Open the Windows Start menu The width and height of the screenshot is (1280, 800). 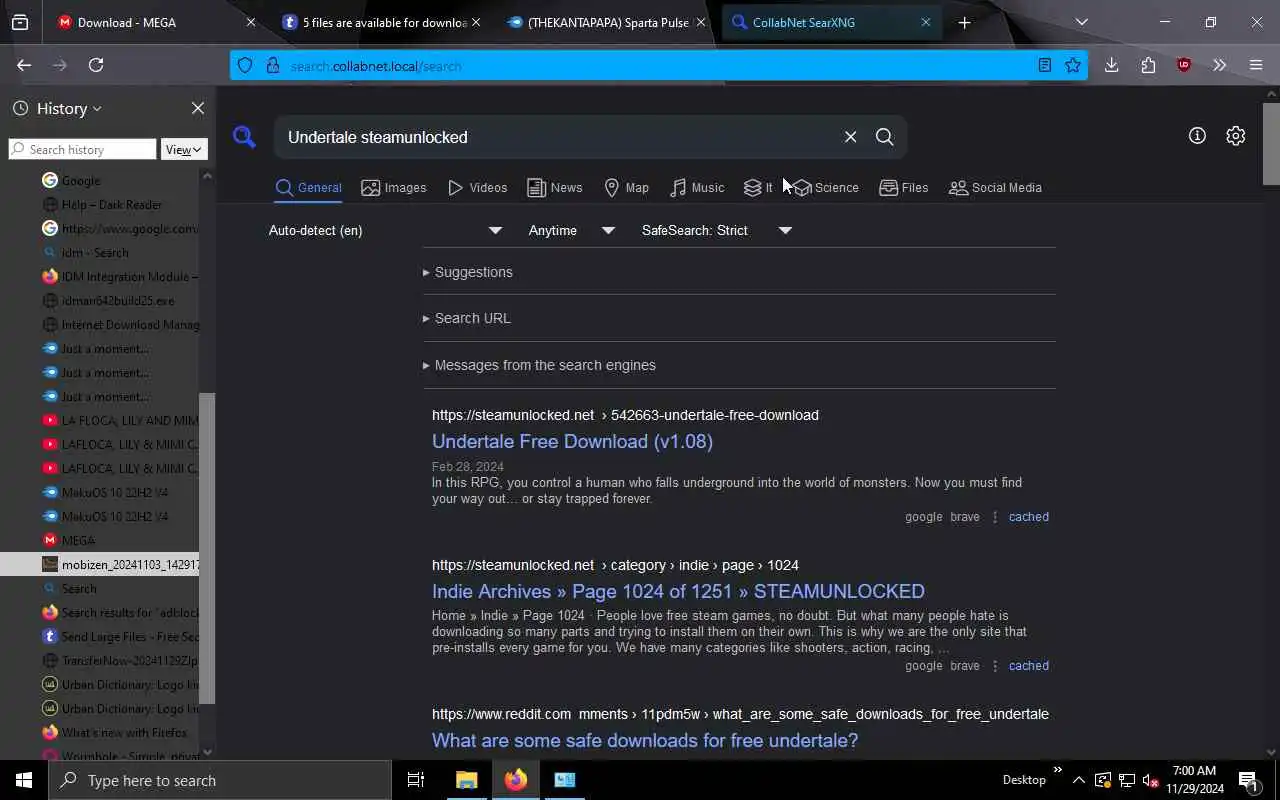[x=24, y=780]
